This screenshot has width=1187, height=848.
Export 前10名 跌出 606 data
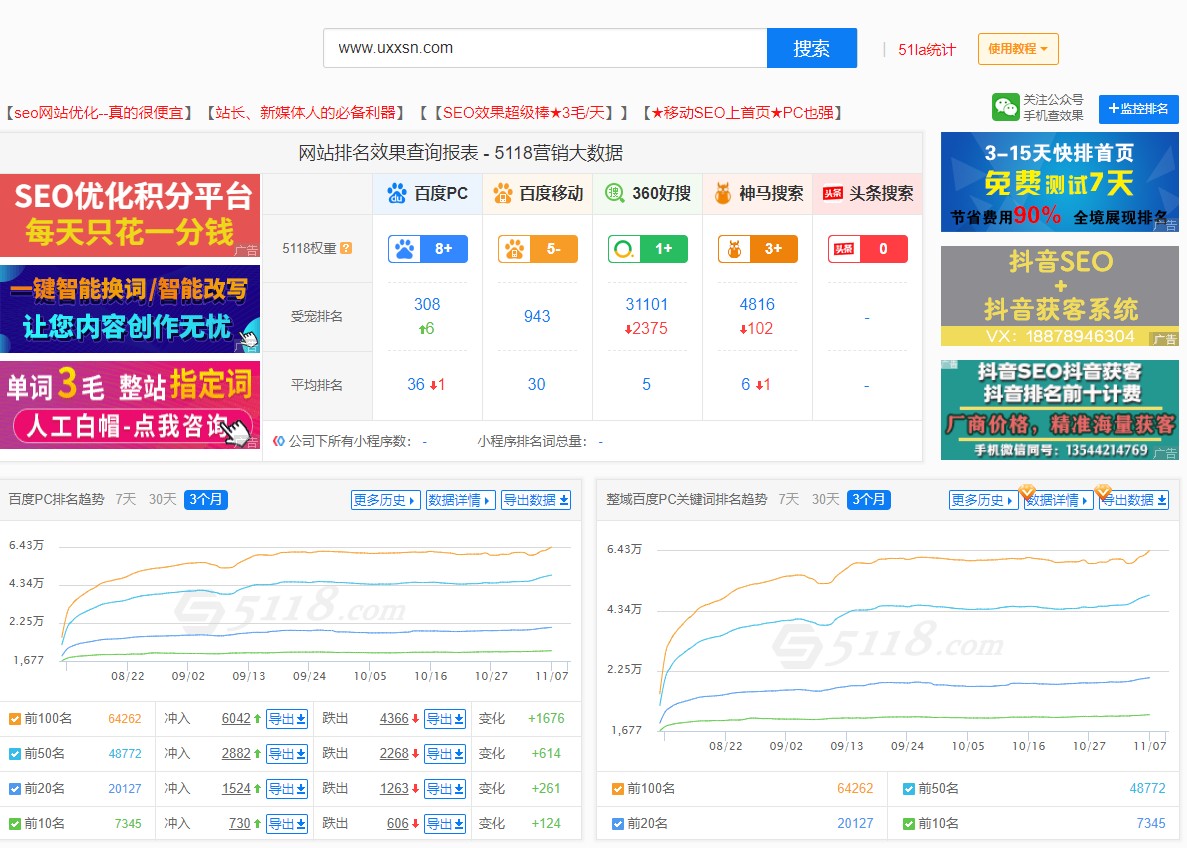(x=444, y=823)
